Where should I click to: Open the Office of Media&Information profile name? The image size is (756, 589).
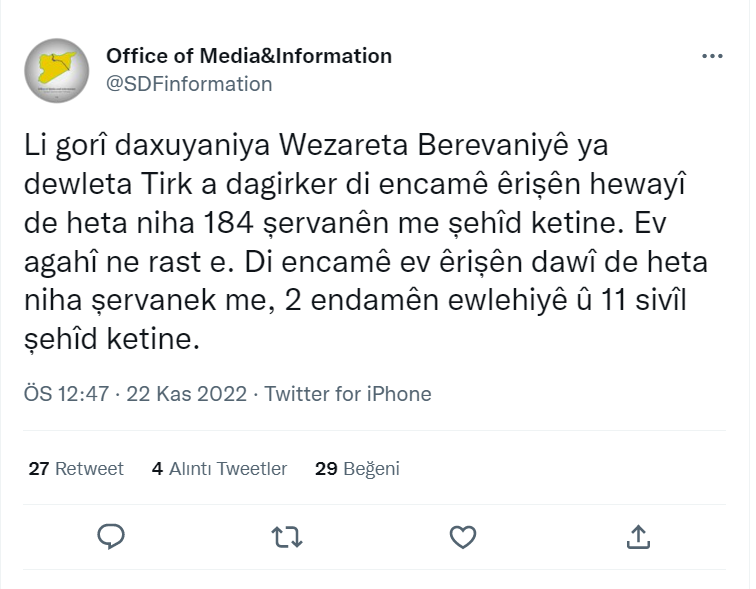click(249, 56)
